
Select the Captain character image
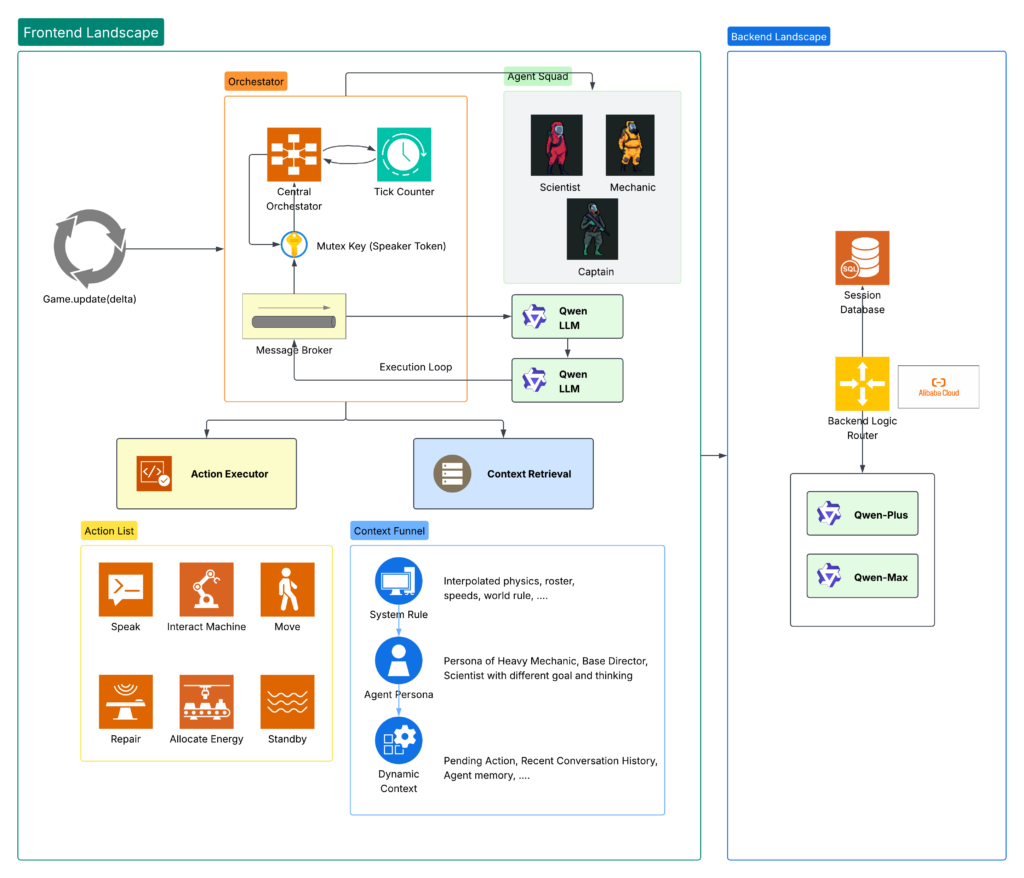[592, 229]
